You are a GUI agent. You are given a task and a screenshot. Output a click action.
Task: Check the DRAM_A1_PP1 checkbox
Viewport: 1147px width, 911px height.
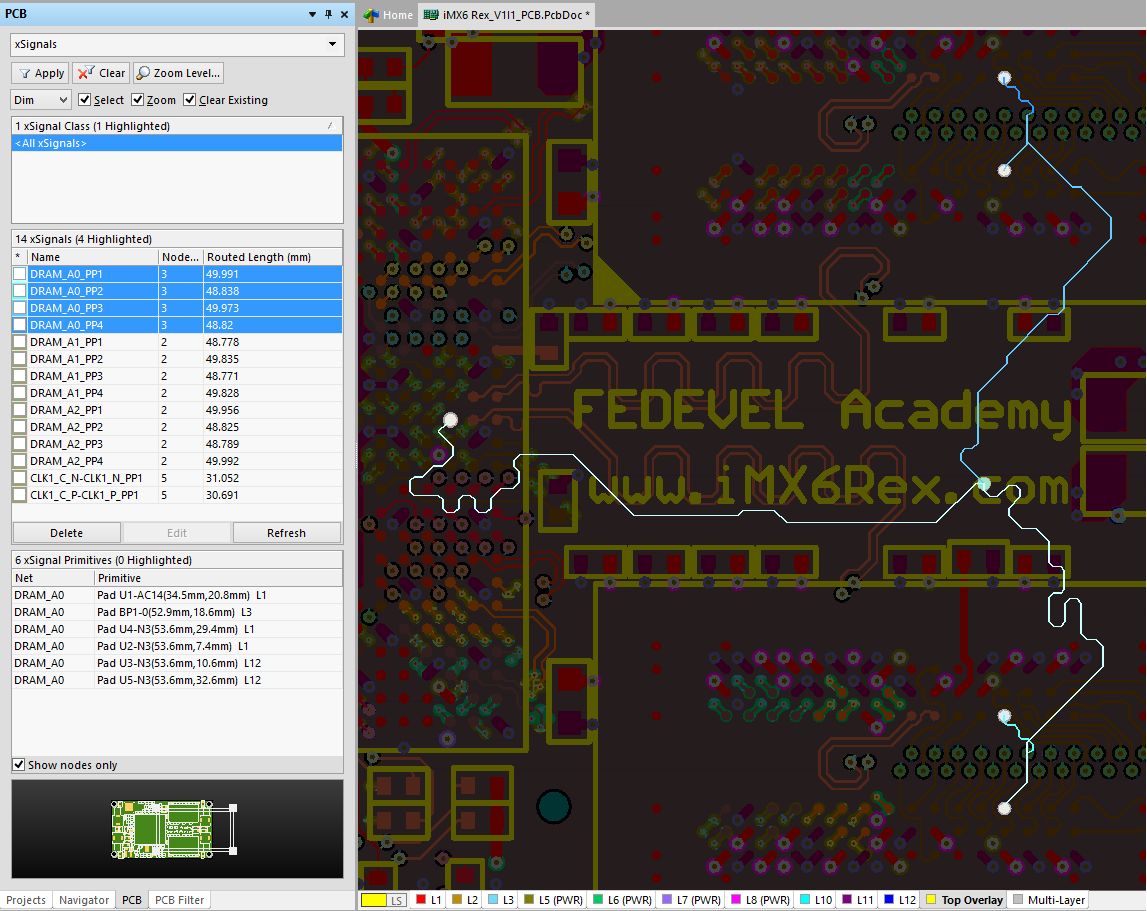click(20, 342)
